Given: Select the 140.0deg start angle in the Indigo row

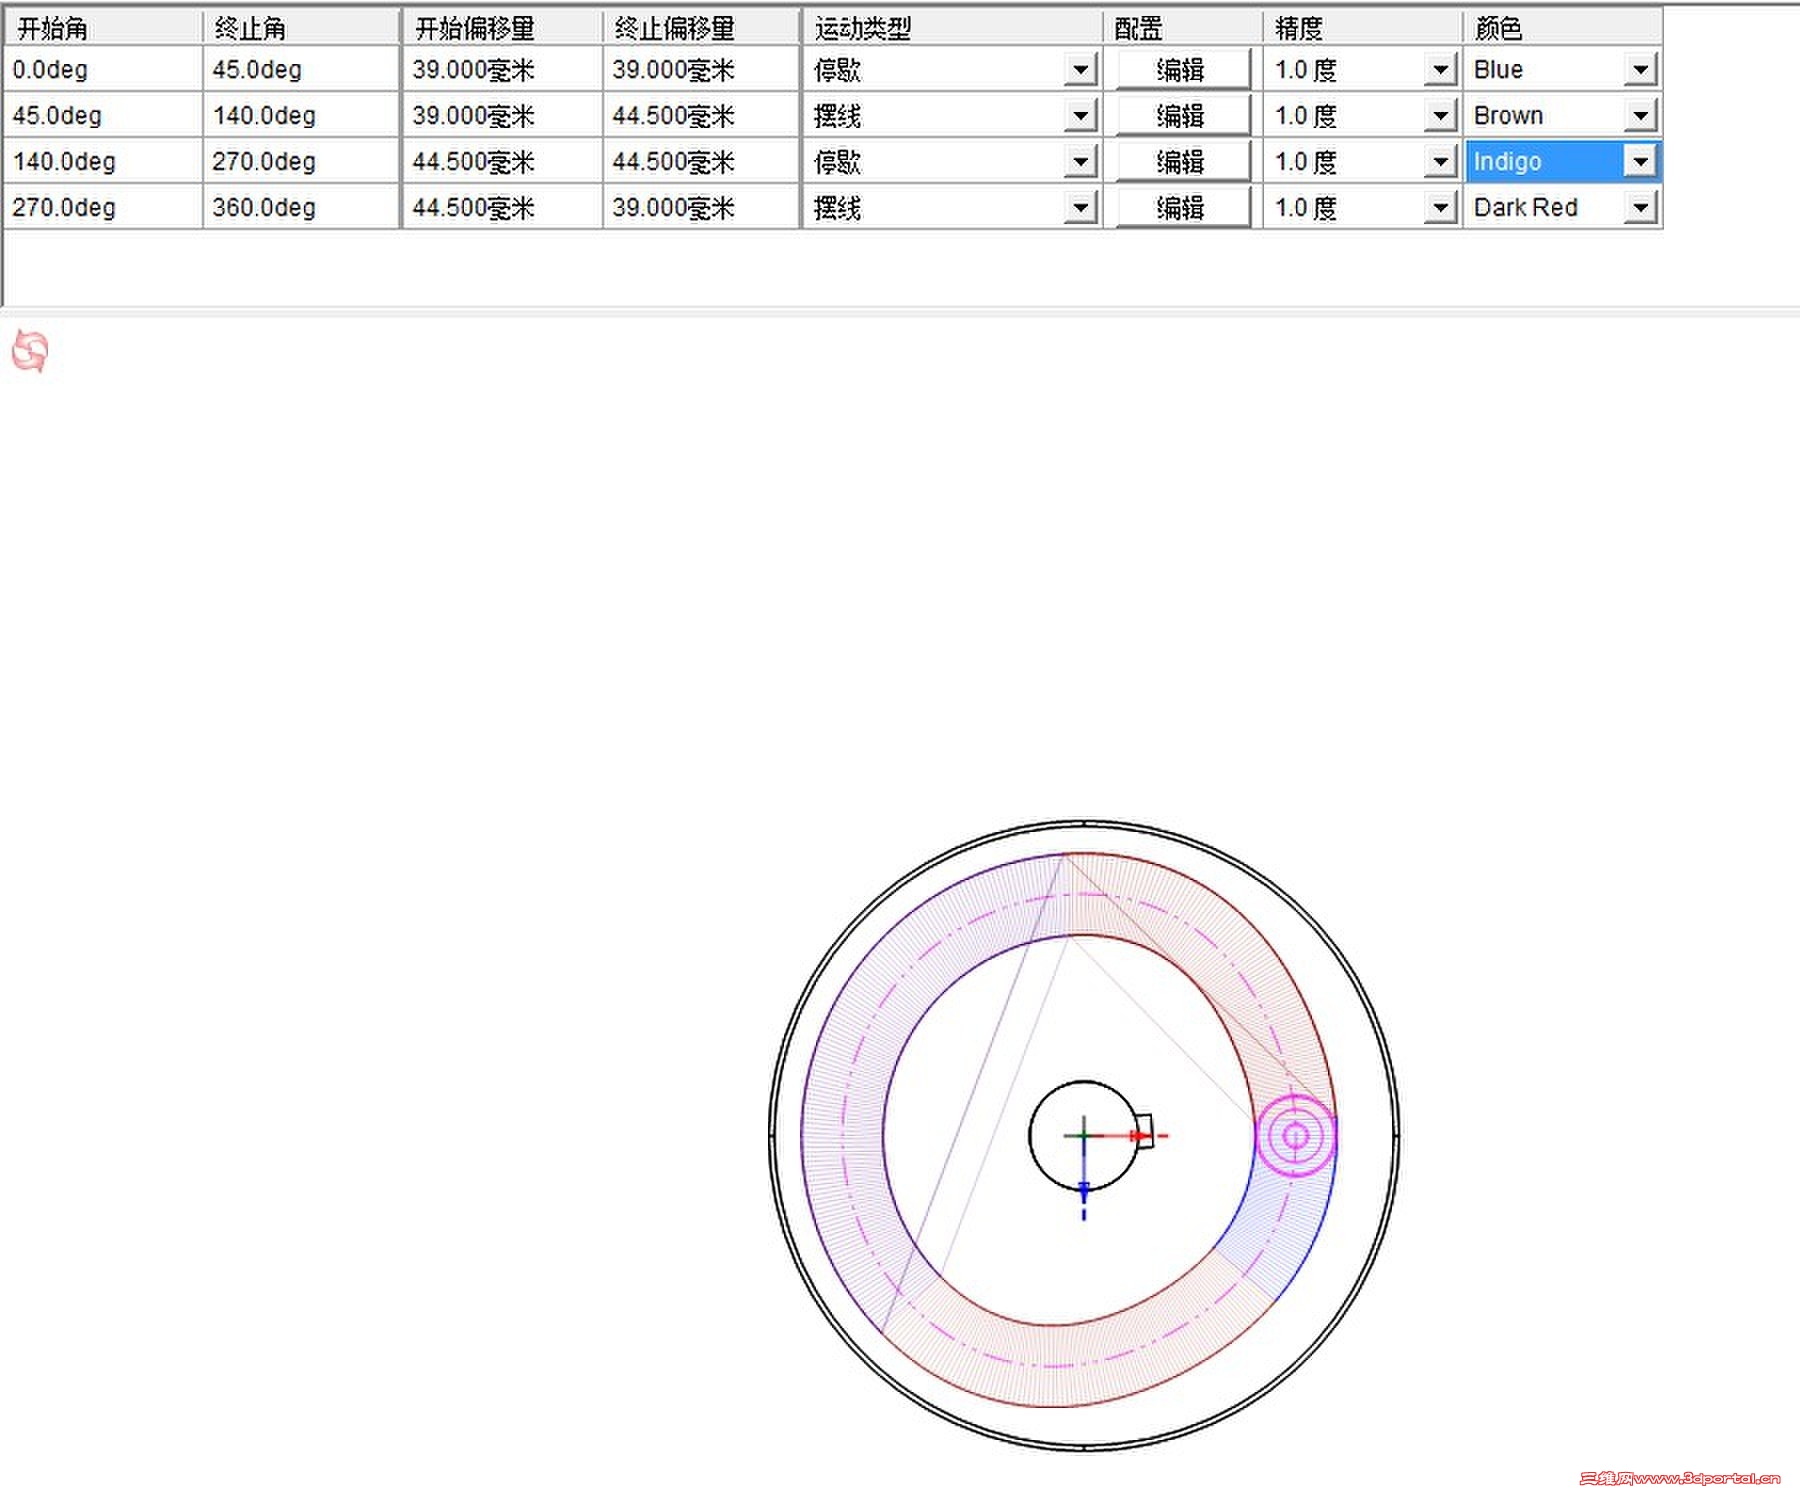Looking at the screenshot, I should coord(102,162).
